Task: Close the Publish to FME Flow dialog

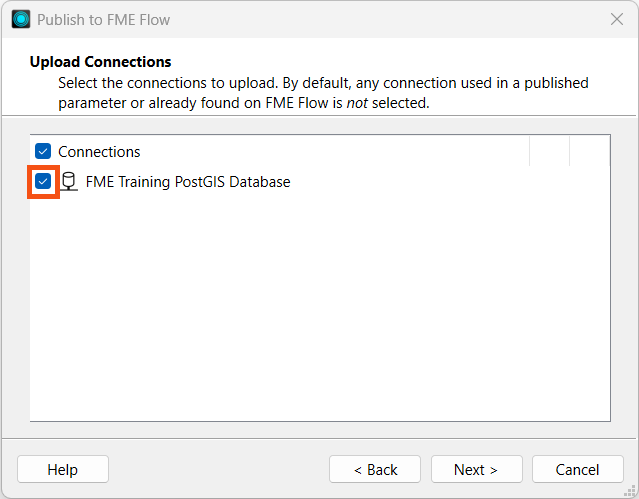Action: coord(617,19)
